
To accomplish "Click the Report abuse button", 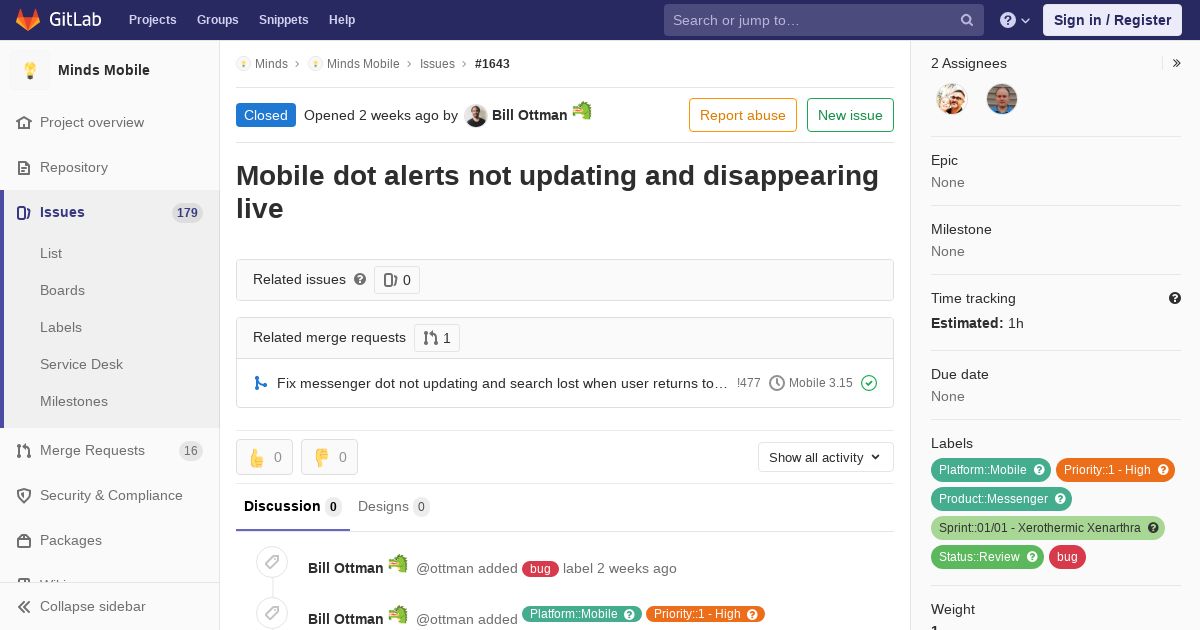I will 743,115.
